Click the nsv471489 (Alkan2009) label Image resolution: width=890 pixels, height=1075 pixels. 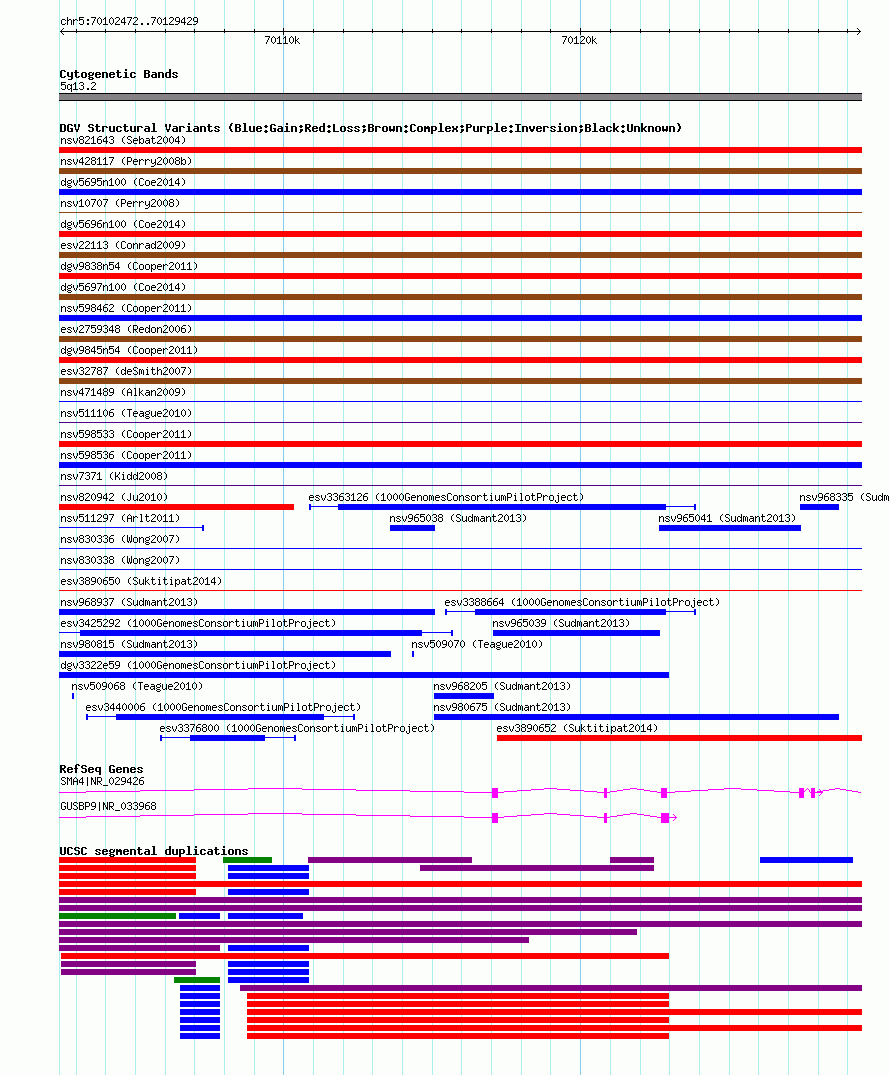tap(123, 392)
